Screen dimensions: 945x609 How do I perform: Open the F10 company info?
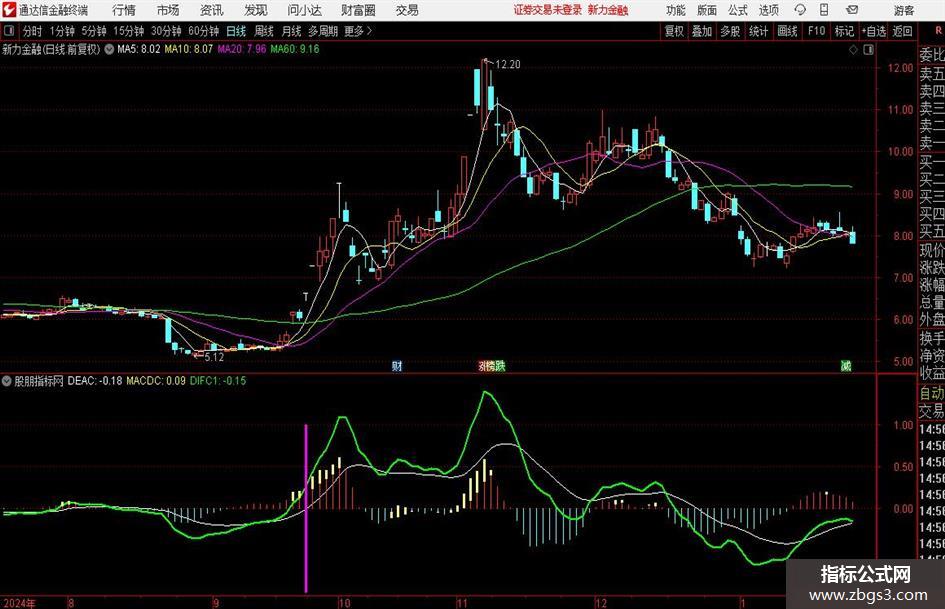pos(816,31)
